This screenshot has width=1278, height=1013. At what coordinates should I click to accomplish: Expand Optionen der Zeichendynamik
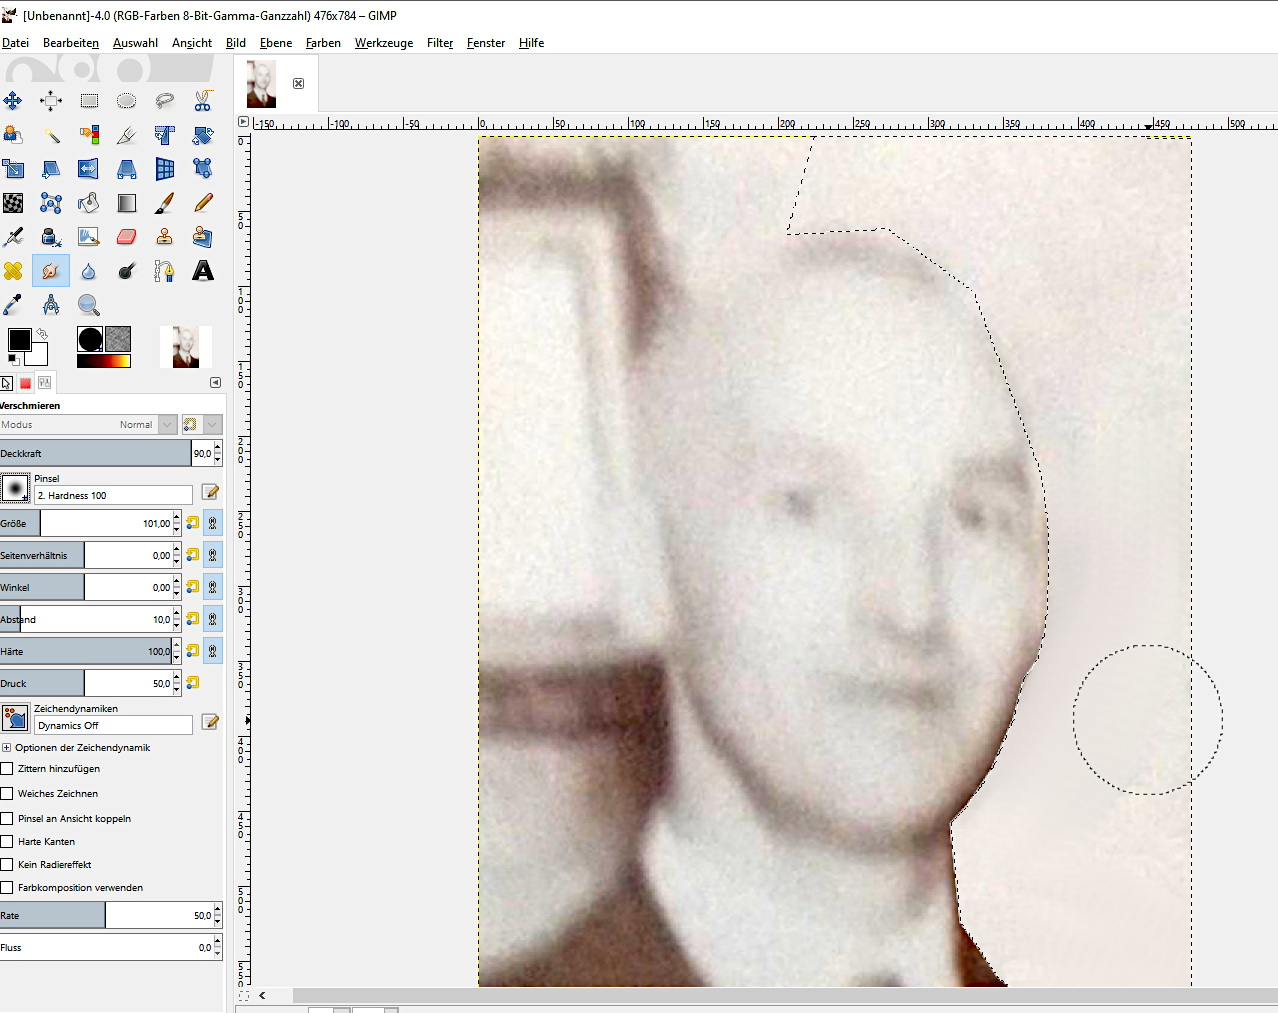point(6,748)
